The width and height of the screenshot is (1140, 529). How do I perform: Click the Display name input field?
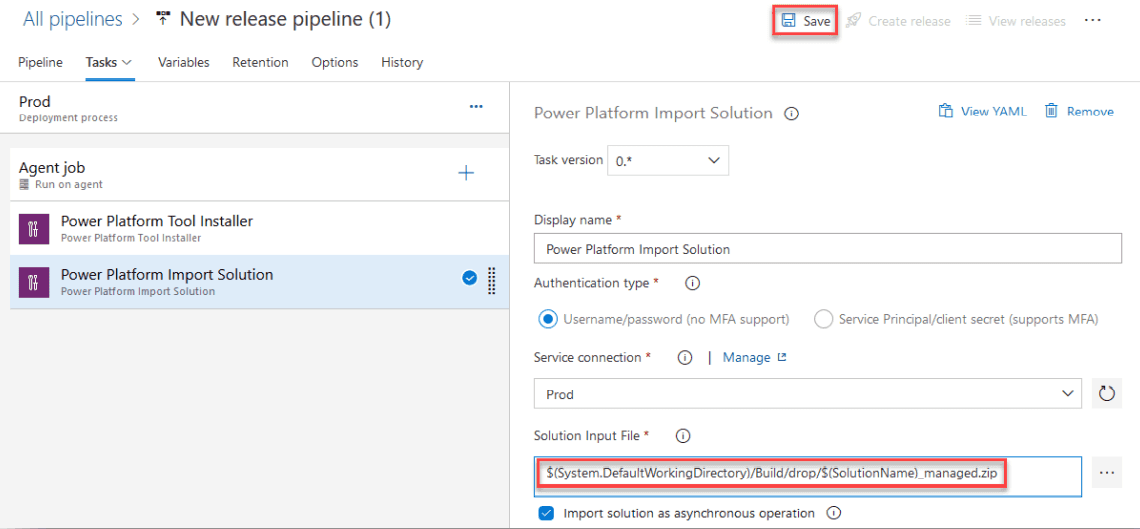tap(827, 249)
